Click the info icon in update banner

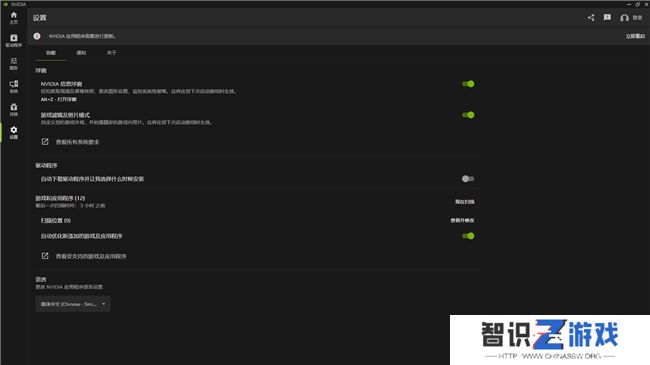(x=37, y=36)
